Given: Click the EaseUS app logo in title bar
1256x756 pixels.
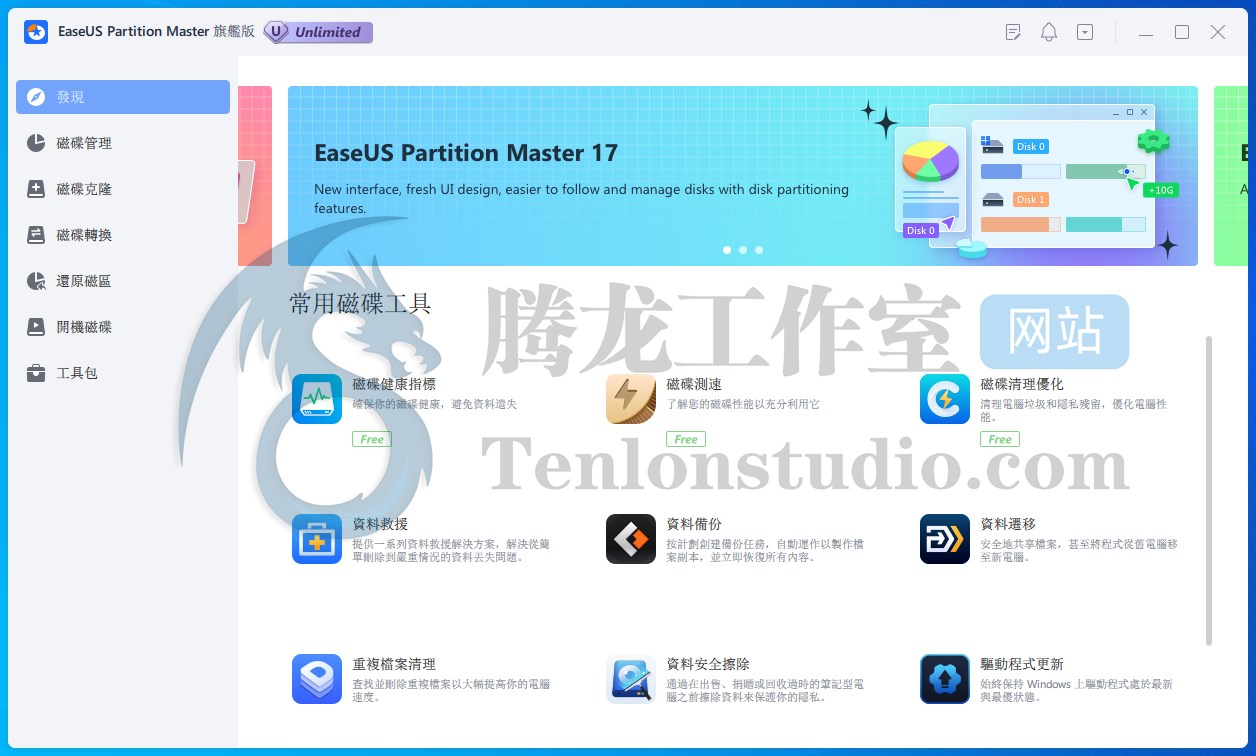Looking at the screenshot, I should tap(36, 32).
